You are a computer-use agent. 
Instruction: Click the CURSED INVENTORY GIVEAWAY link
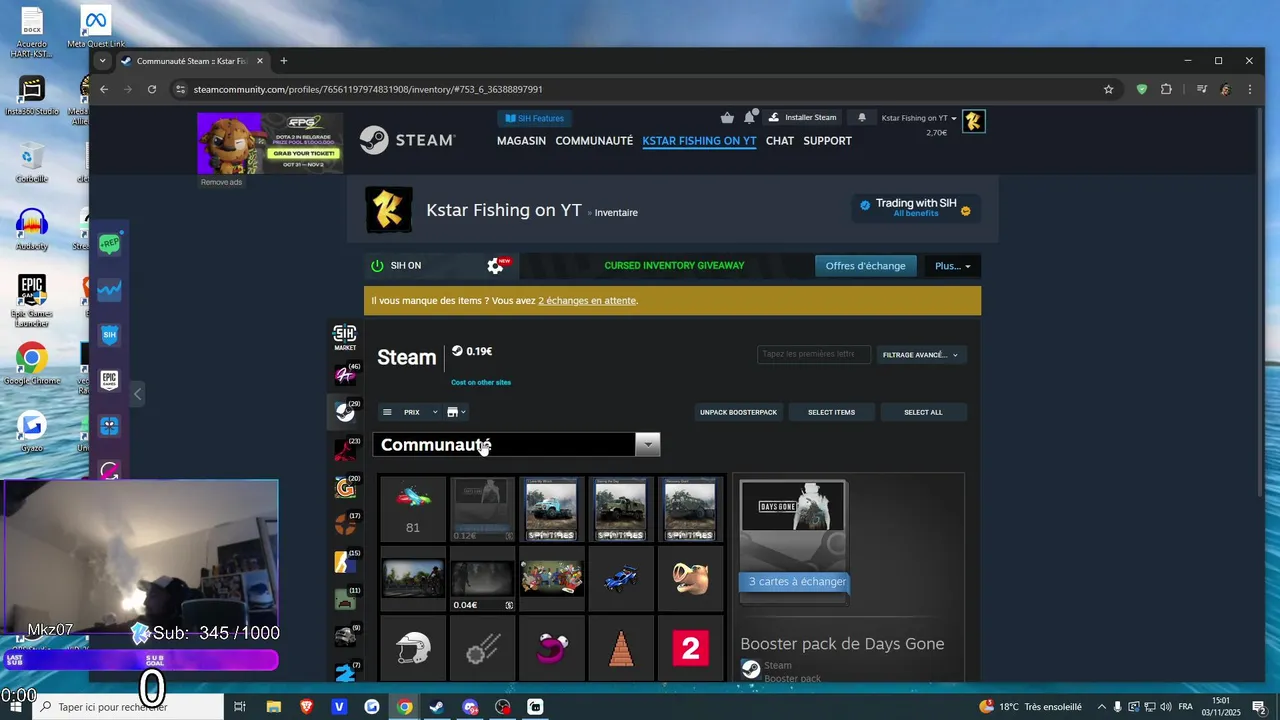click(x=674, y=266)
